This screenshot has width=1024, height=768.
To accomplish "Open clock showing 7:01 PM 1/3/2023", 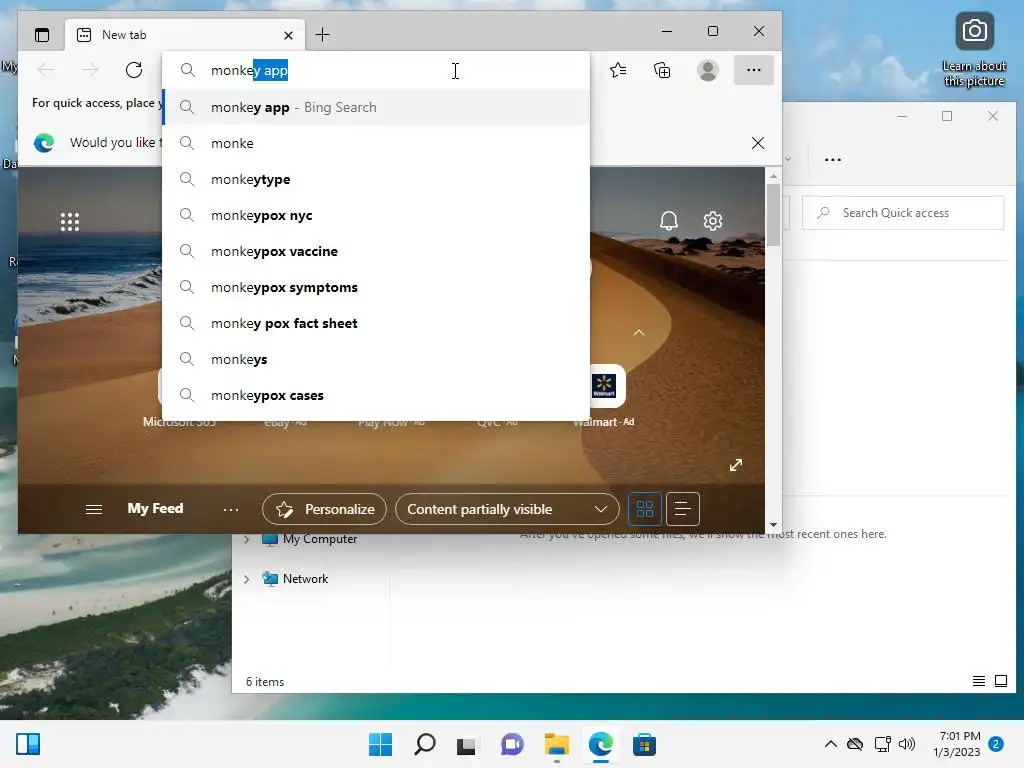I will (957, 744).
